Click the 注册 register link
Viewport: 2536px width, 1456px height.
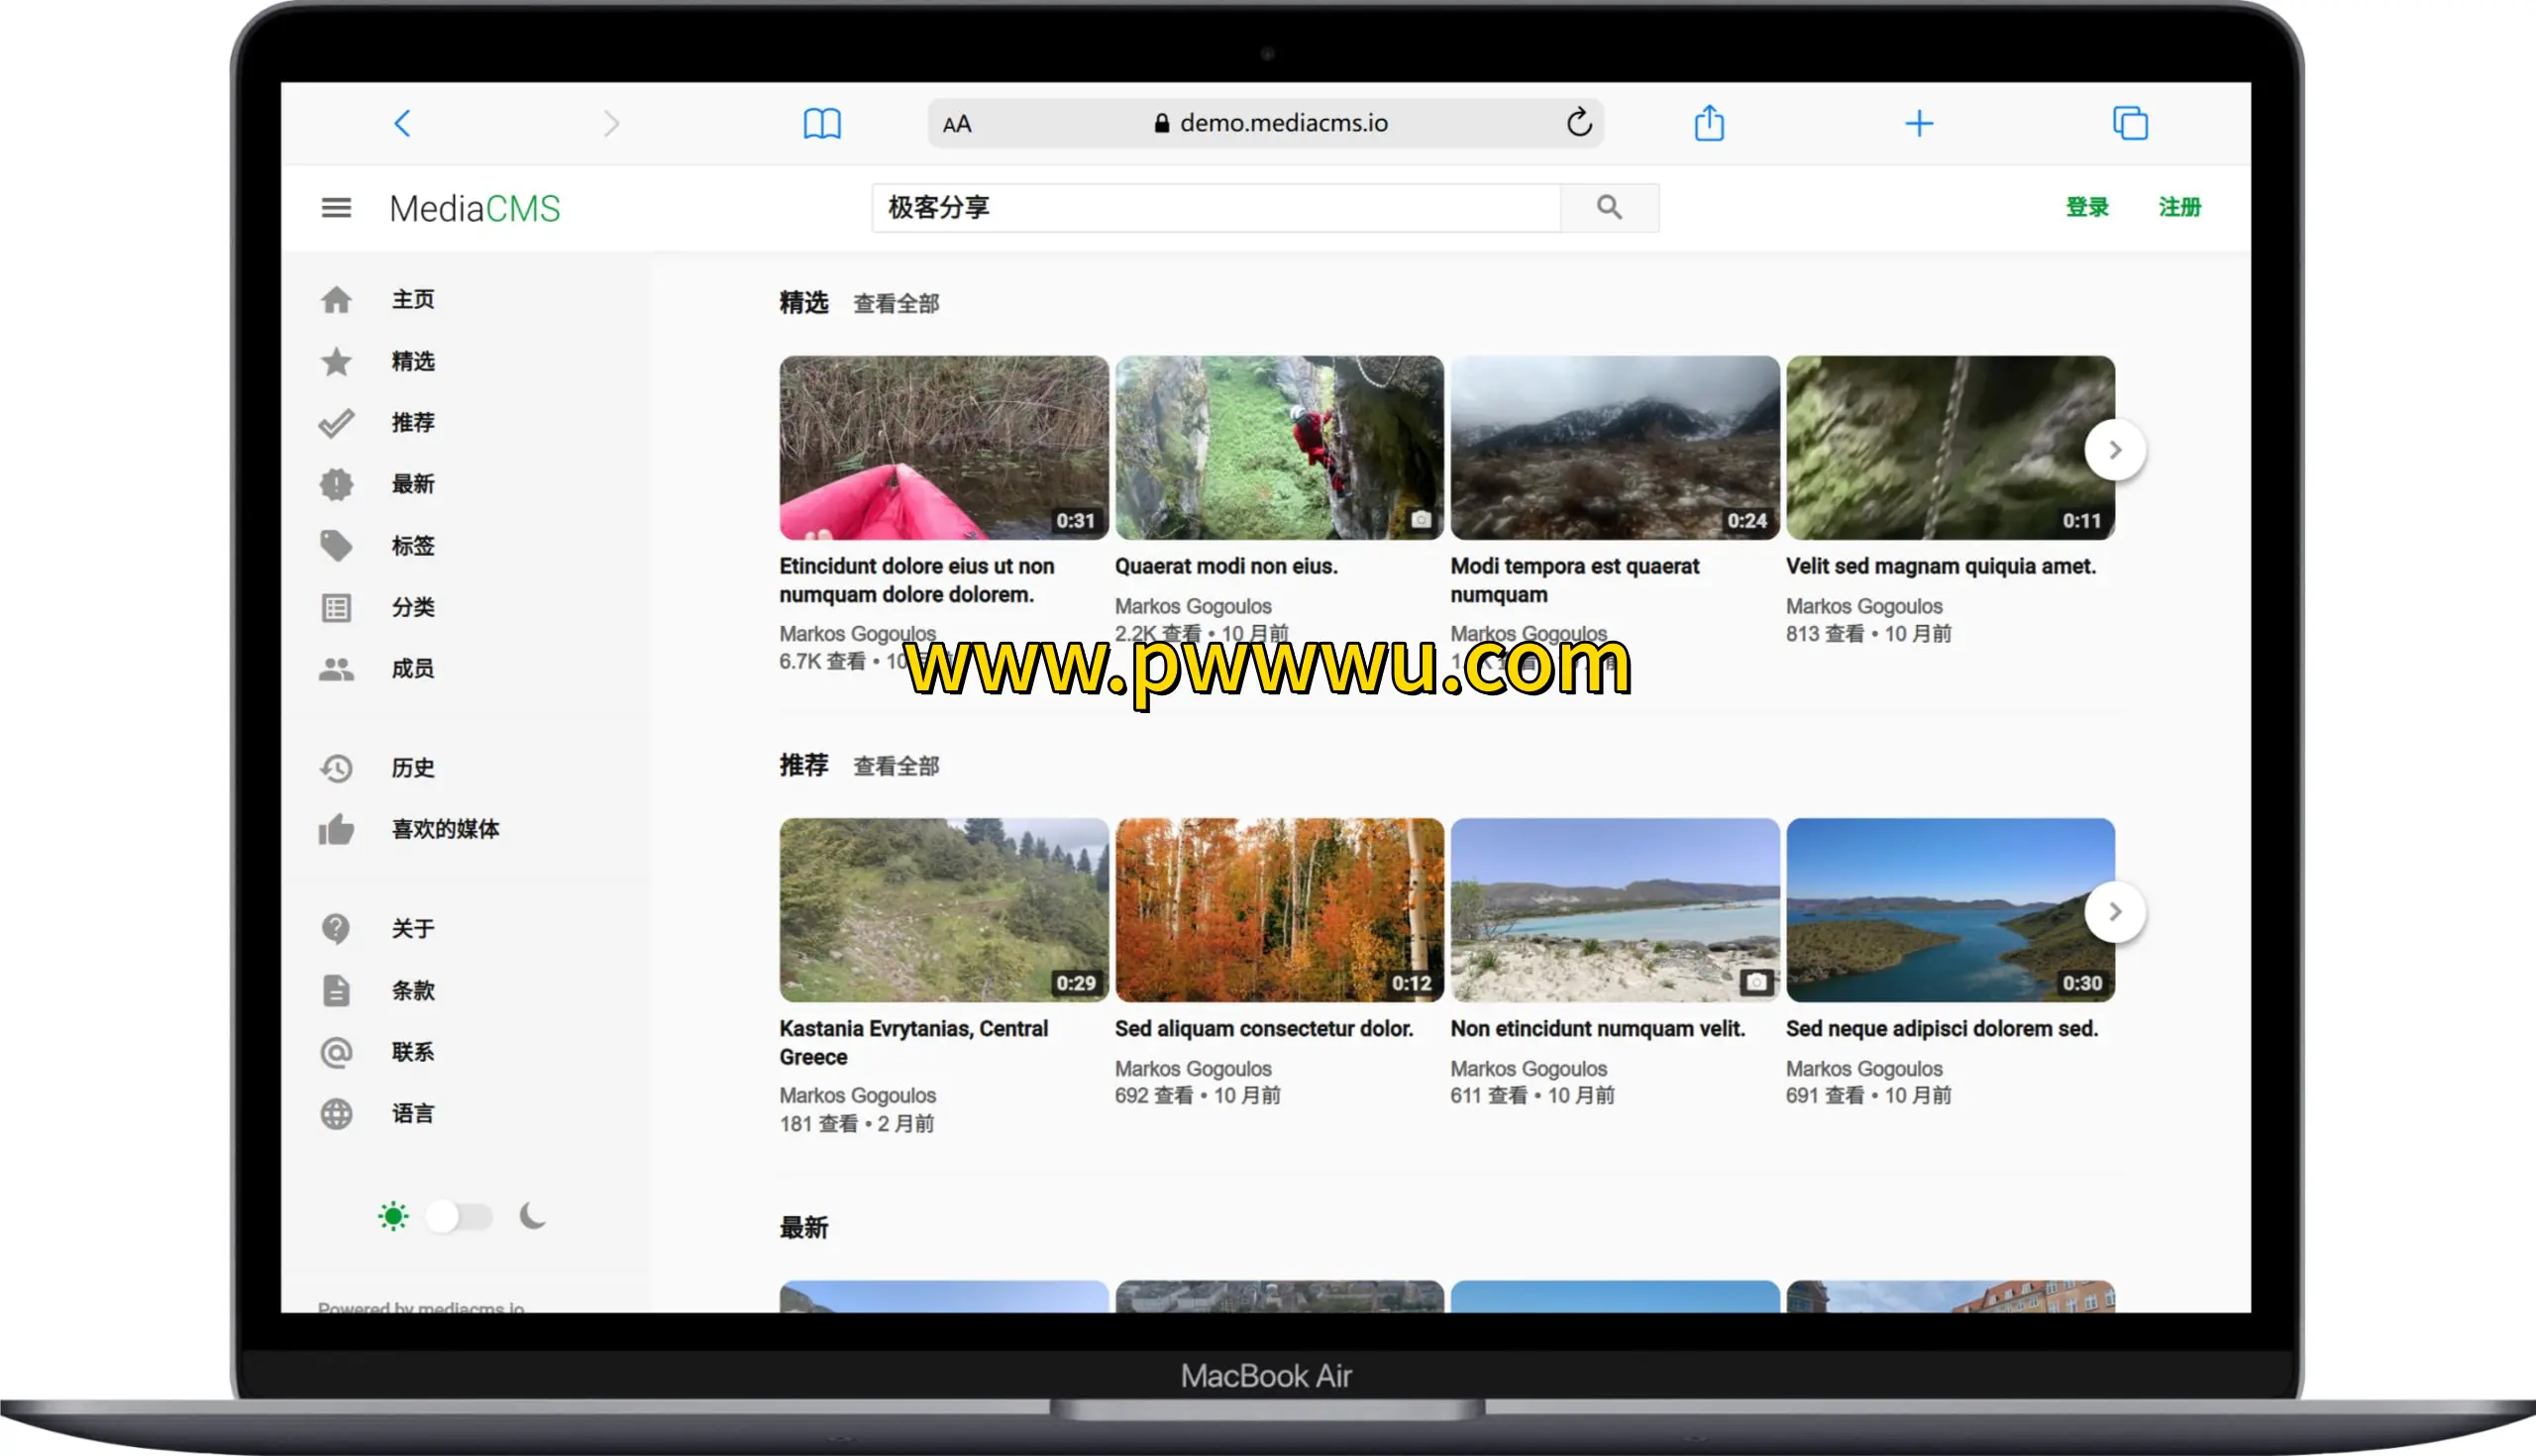(x=2179, y=207)
